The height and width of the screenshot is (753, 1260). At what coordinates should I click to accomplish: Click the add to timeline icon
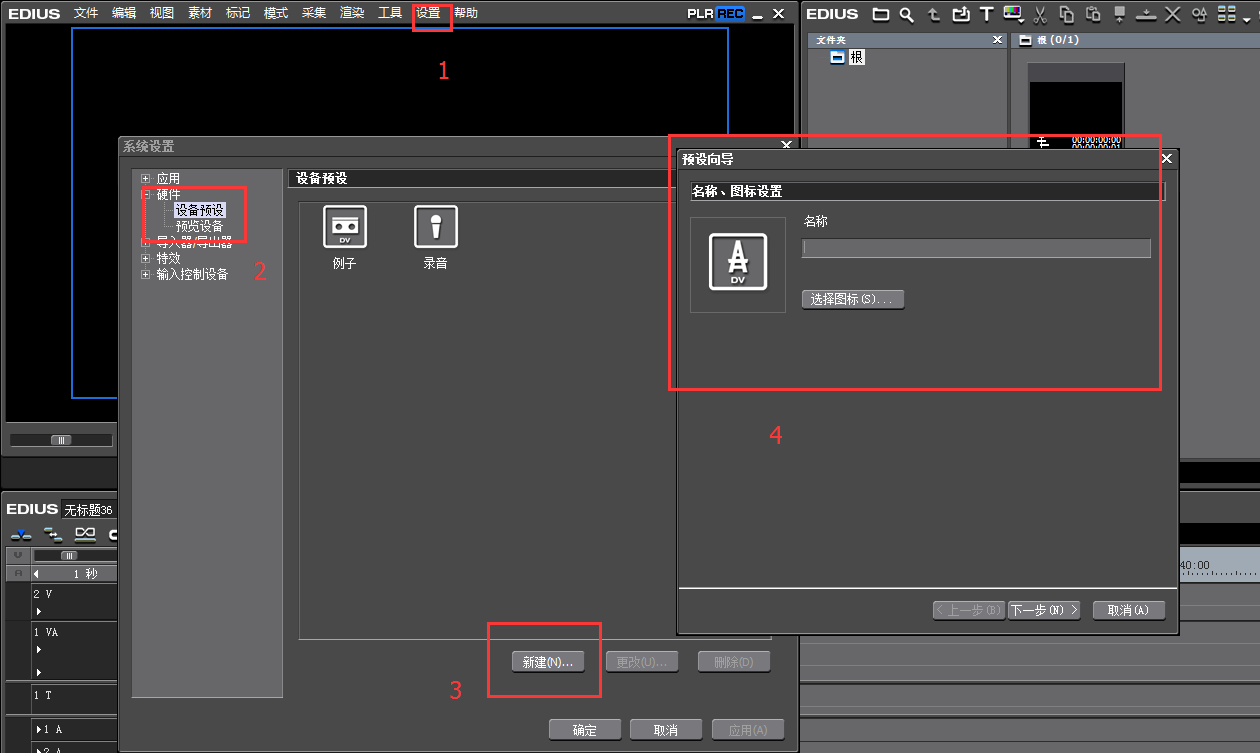[x=1146, y=14]
